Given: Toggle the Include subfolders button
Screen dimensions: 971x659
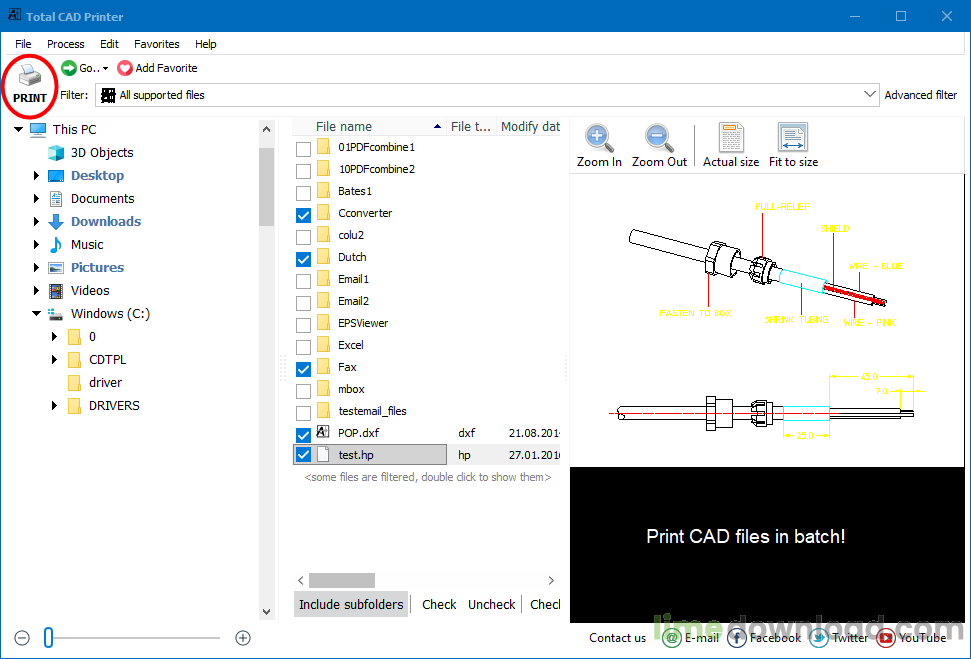Looking at the screenshot, I should pos(351,604).
